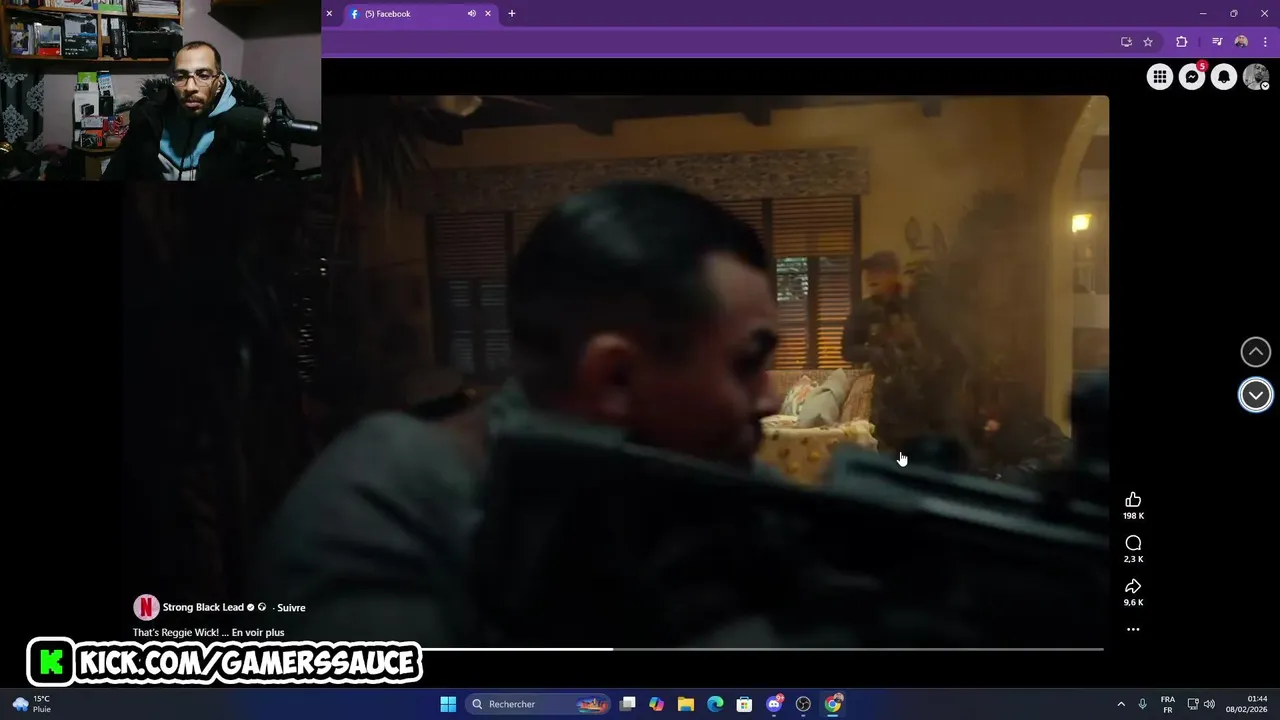This screenshot has width=1280, height=720.
Task: Open the Strong Black Lead page name
Action: pyautogui.click(x=203, y=607)
